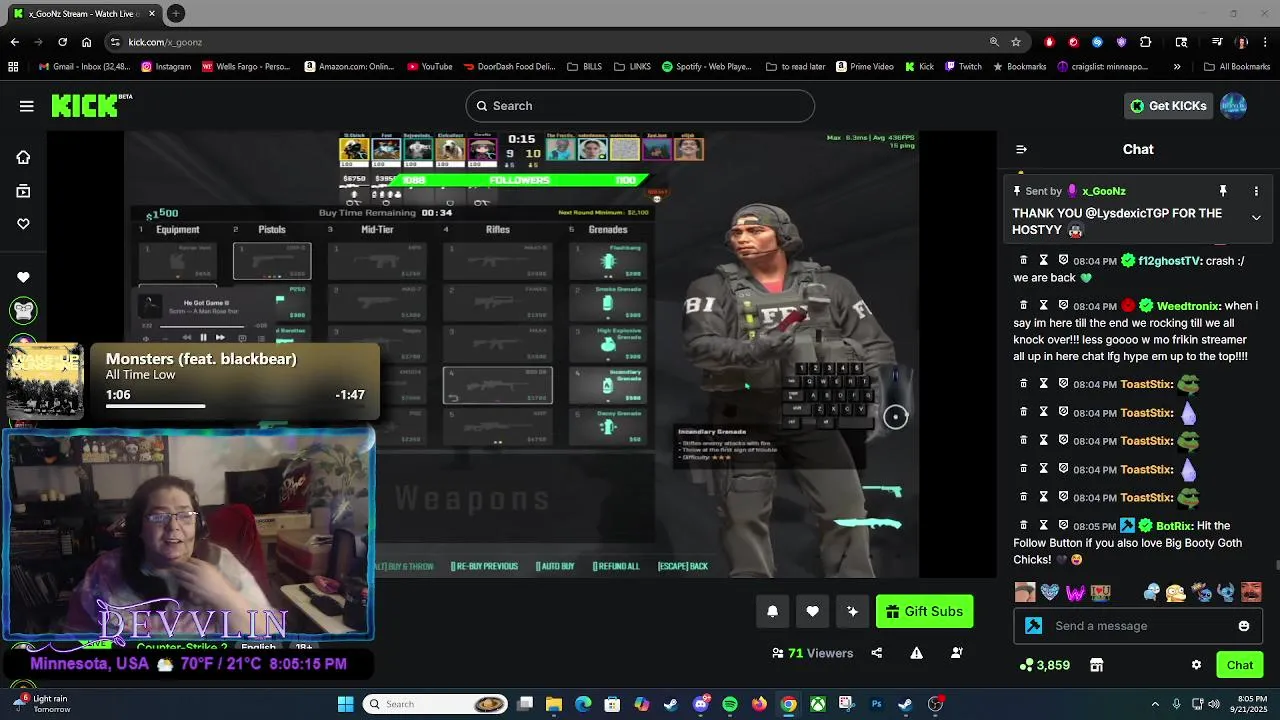Bookmark this page with star icon
The width and height of the screenshot is (1280, 720).
(1016, 42)
